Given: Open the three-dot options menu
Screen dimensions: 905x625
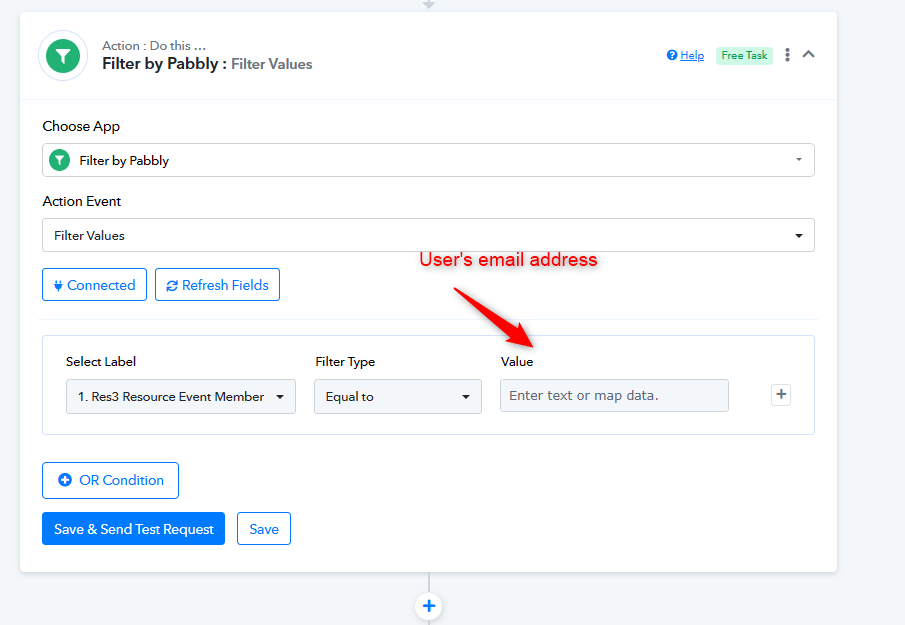Looking at the screenshot, I should click(x=787, y=55).
